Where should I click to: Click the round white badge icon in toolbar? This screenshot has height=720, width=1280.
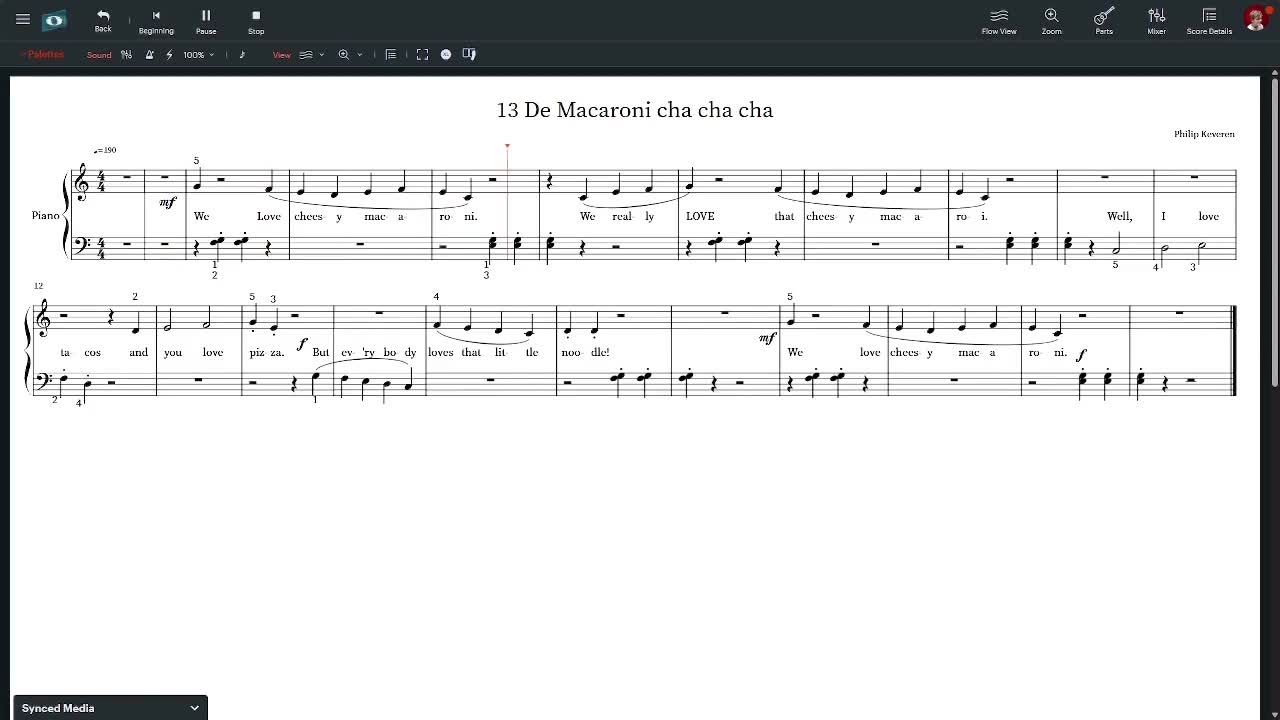click(x=446, y=55)
